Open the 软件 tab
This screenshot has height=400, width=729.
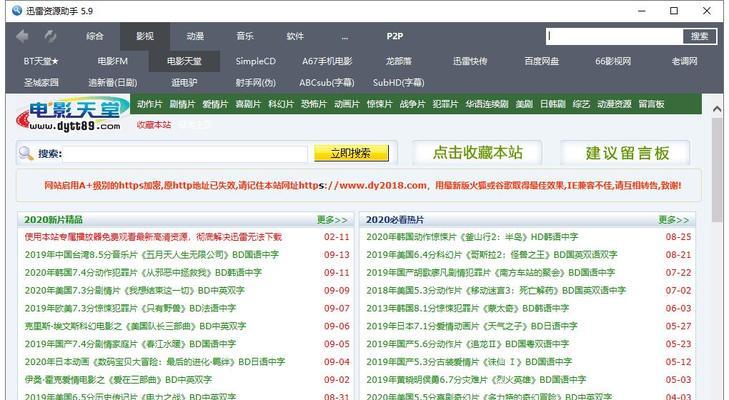[x=295, y=36]
